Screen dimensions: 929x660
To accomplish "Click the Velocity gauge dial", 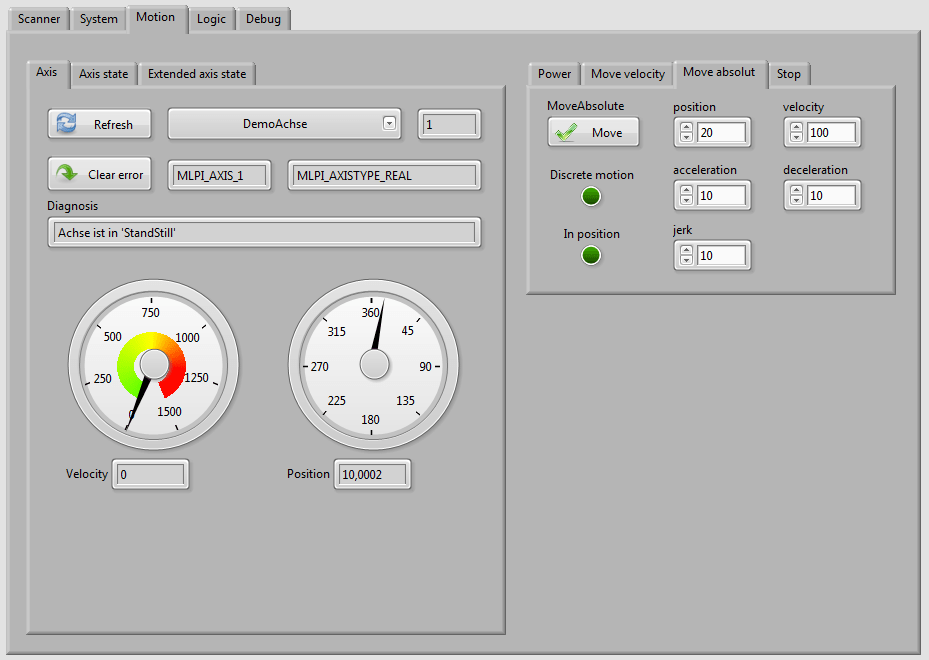I will (153, 364).
